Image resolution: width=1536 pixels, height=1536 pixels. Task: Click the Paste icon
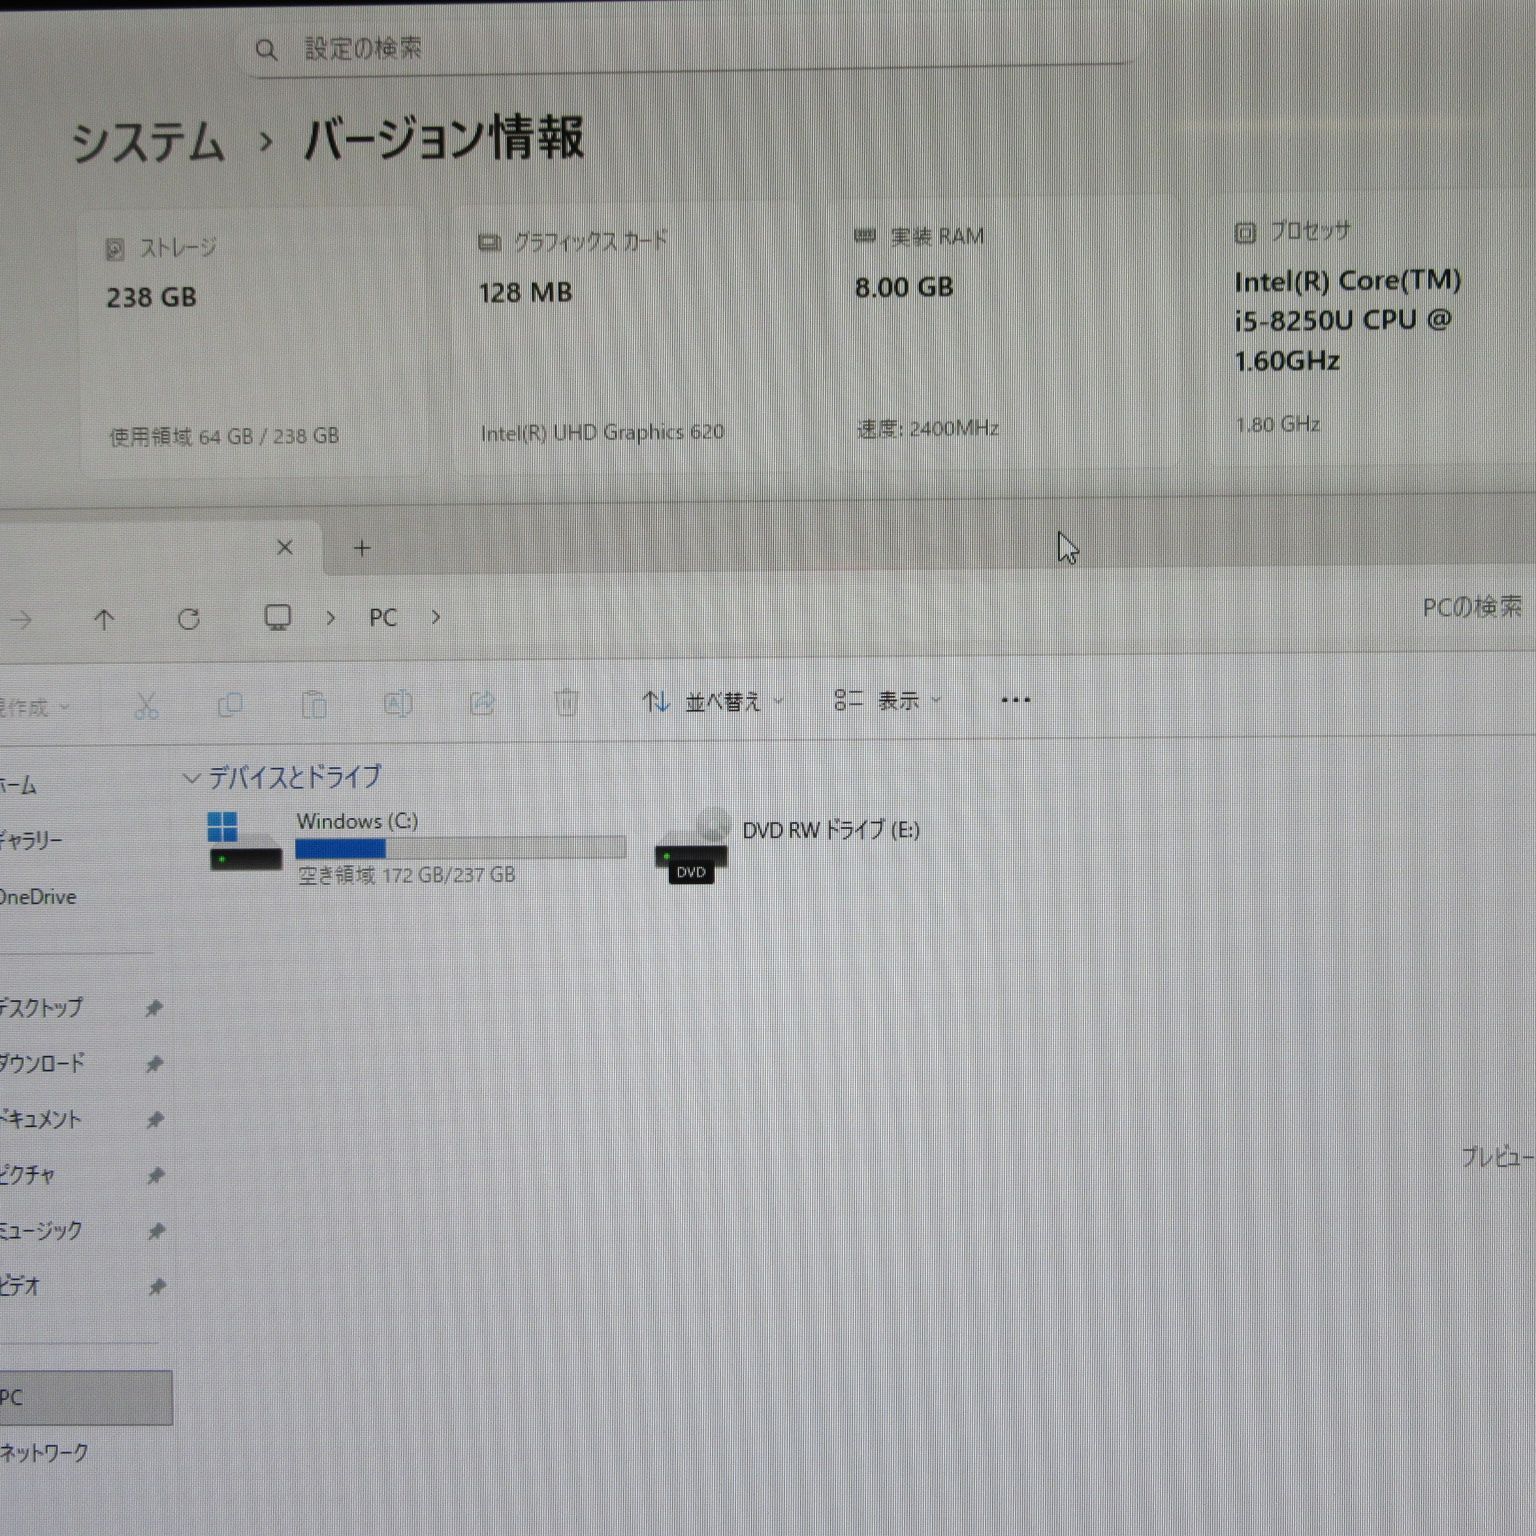click(x=313, y=705)
